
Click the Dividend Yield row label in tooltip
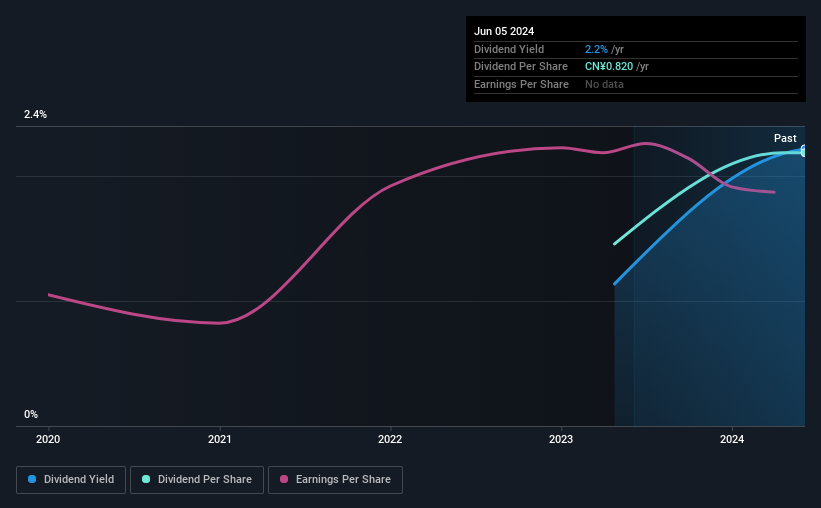pyautogui.click(x=509, y=49)
